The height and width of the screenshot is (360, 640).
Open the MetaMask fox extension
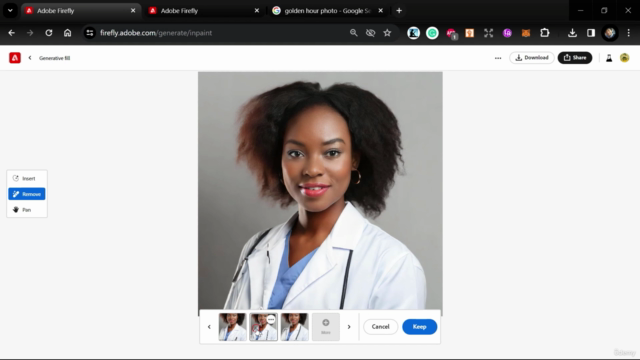(x=526, y=33)
